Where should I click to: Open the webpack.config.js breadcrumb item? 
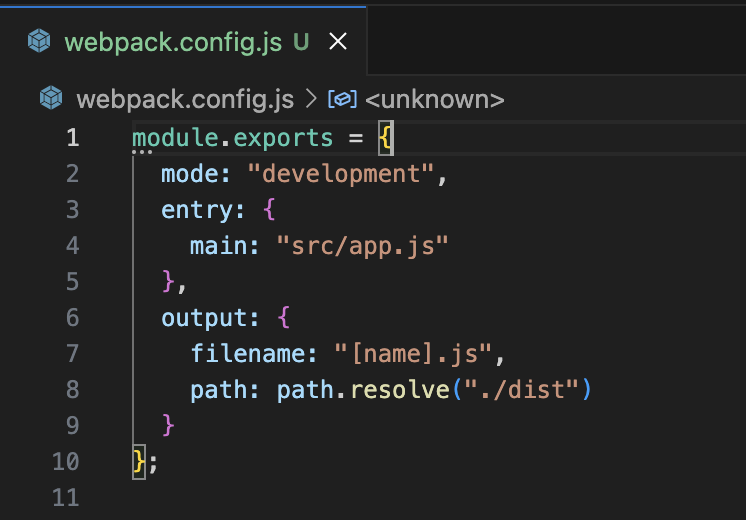tap(185, 99)
